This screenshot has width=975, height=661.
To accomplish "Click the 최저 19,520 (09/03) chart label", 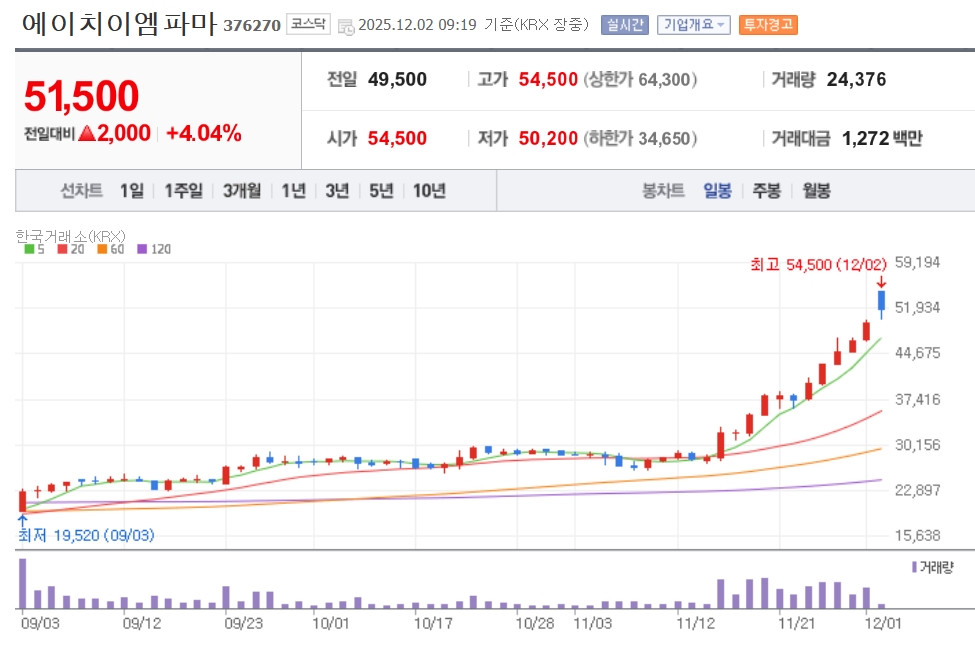I will coord(86,535).
